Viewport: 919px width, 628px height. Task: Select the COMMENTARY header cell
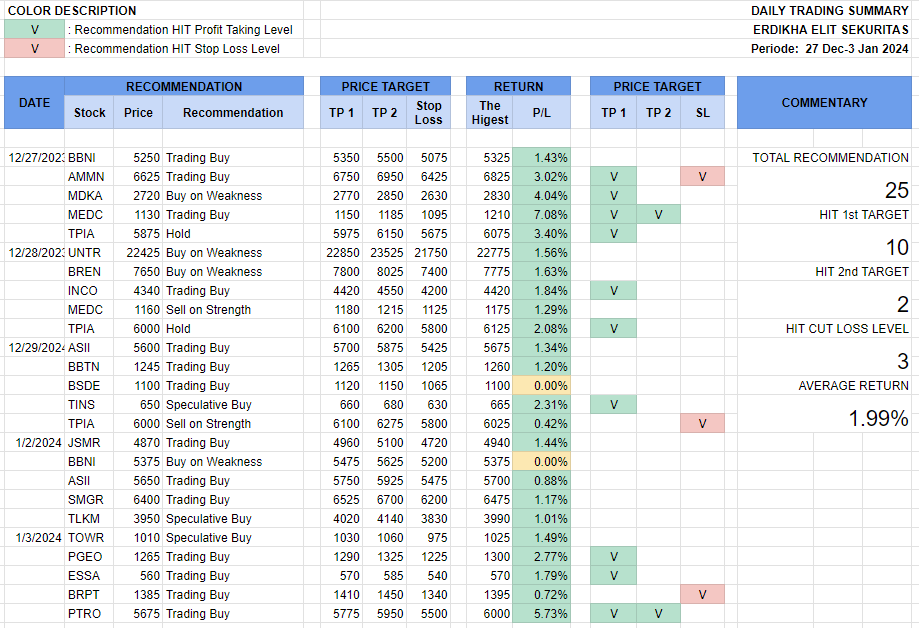pos(824,103)
